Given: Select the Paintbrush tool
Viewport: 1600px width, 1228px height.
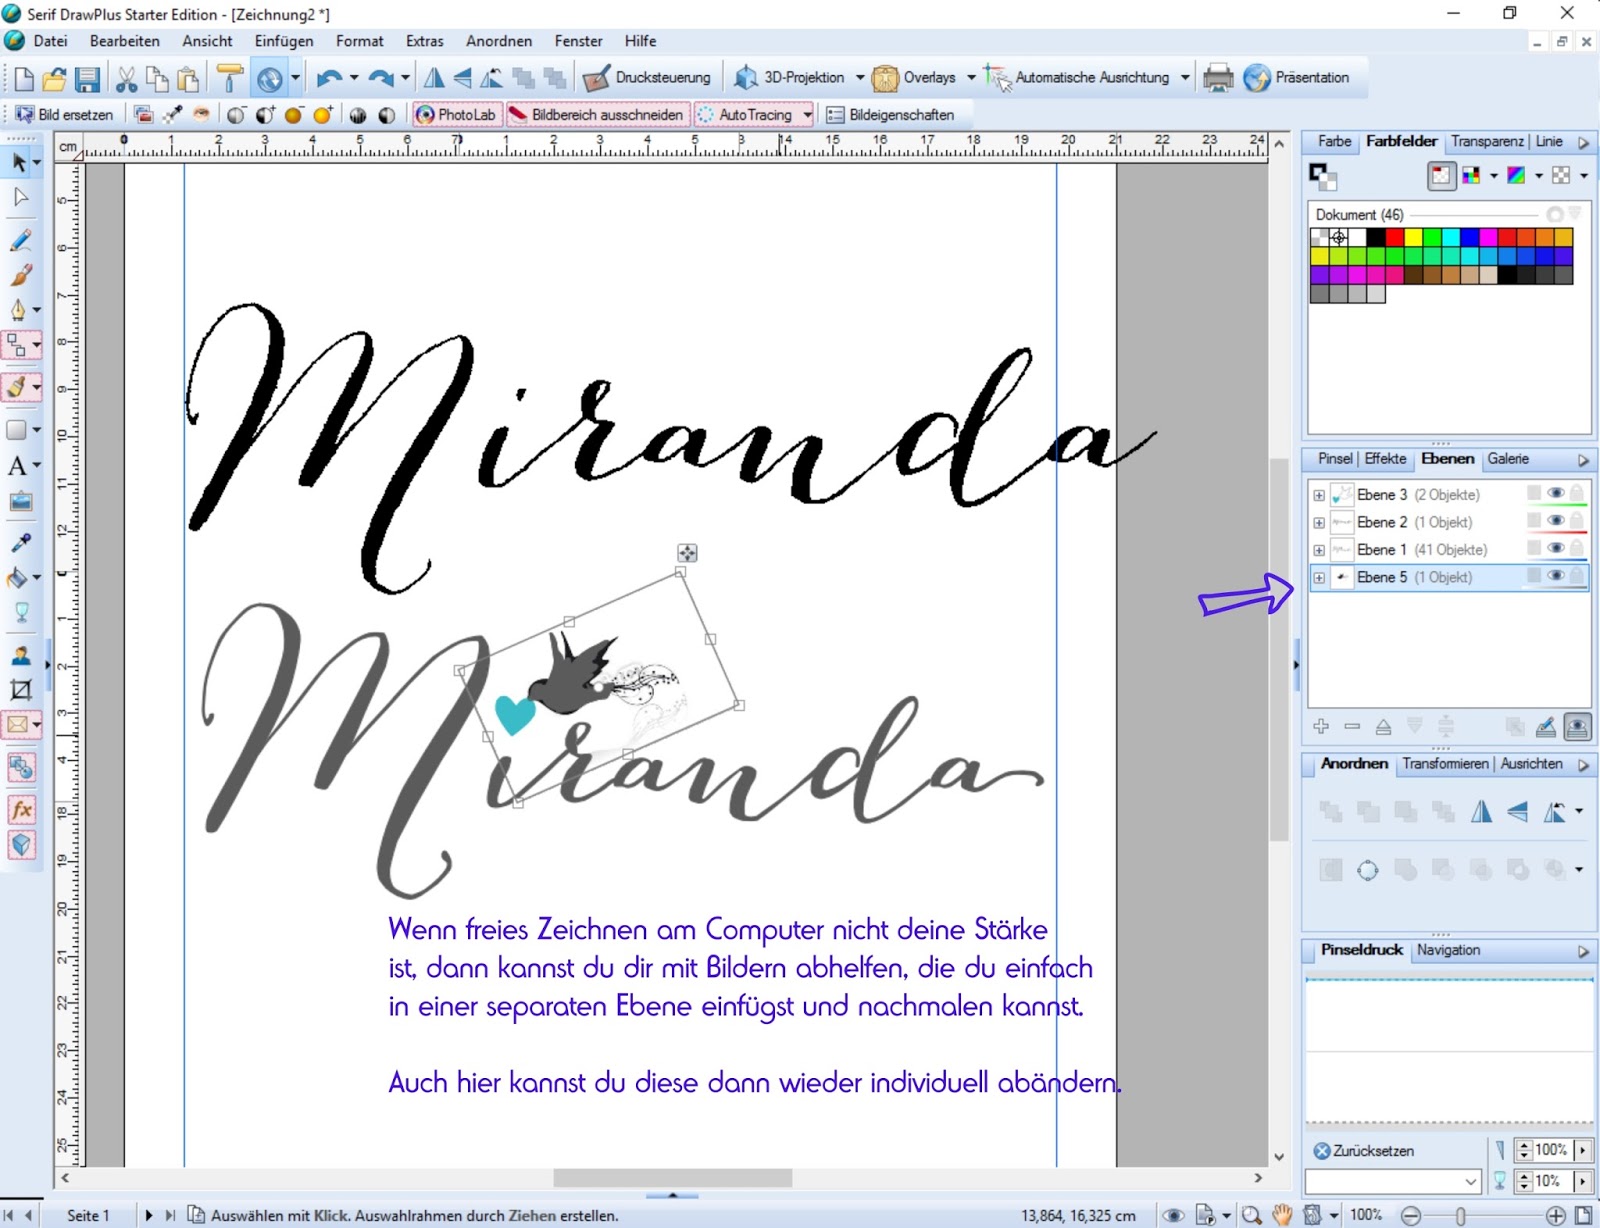Looking at the screenshot, I should [x=21, y=275].
